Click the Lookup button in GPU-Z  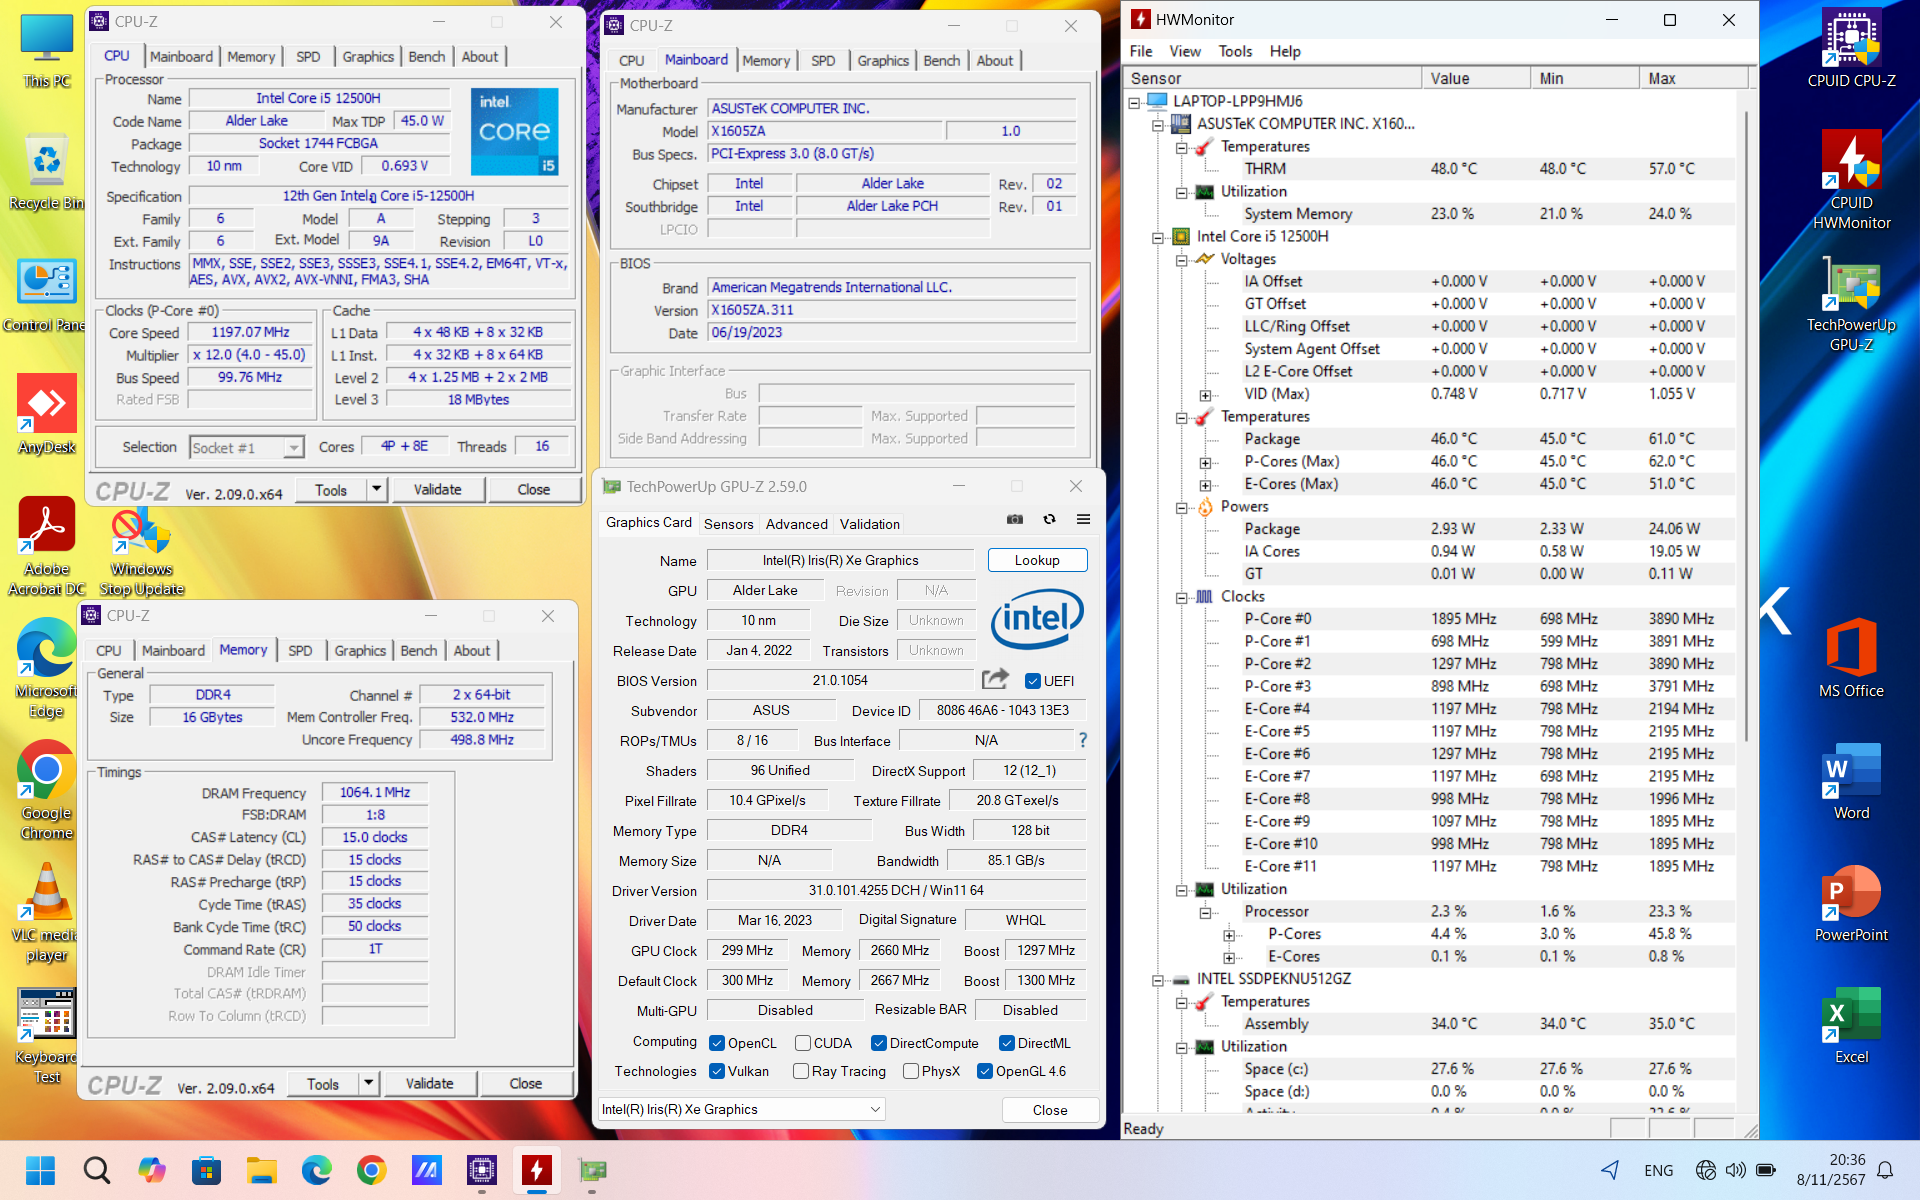1036,560
